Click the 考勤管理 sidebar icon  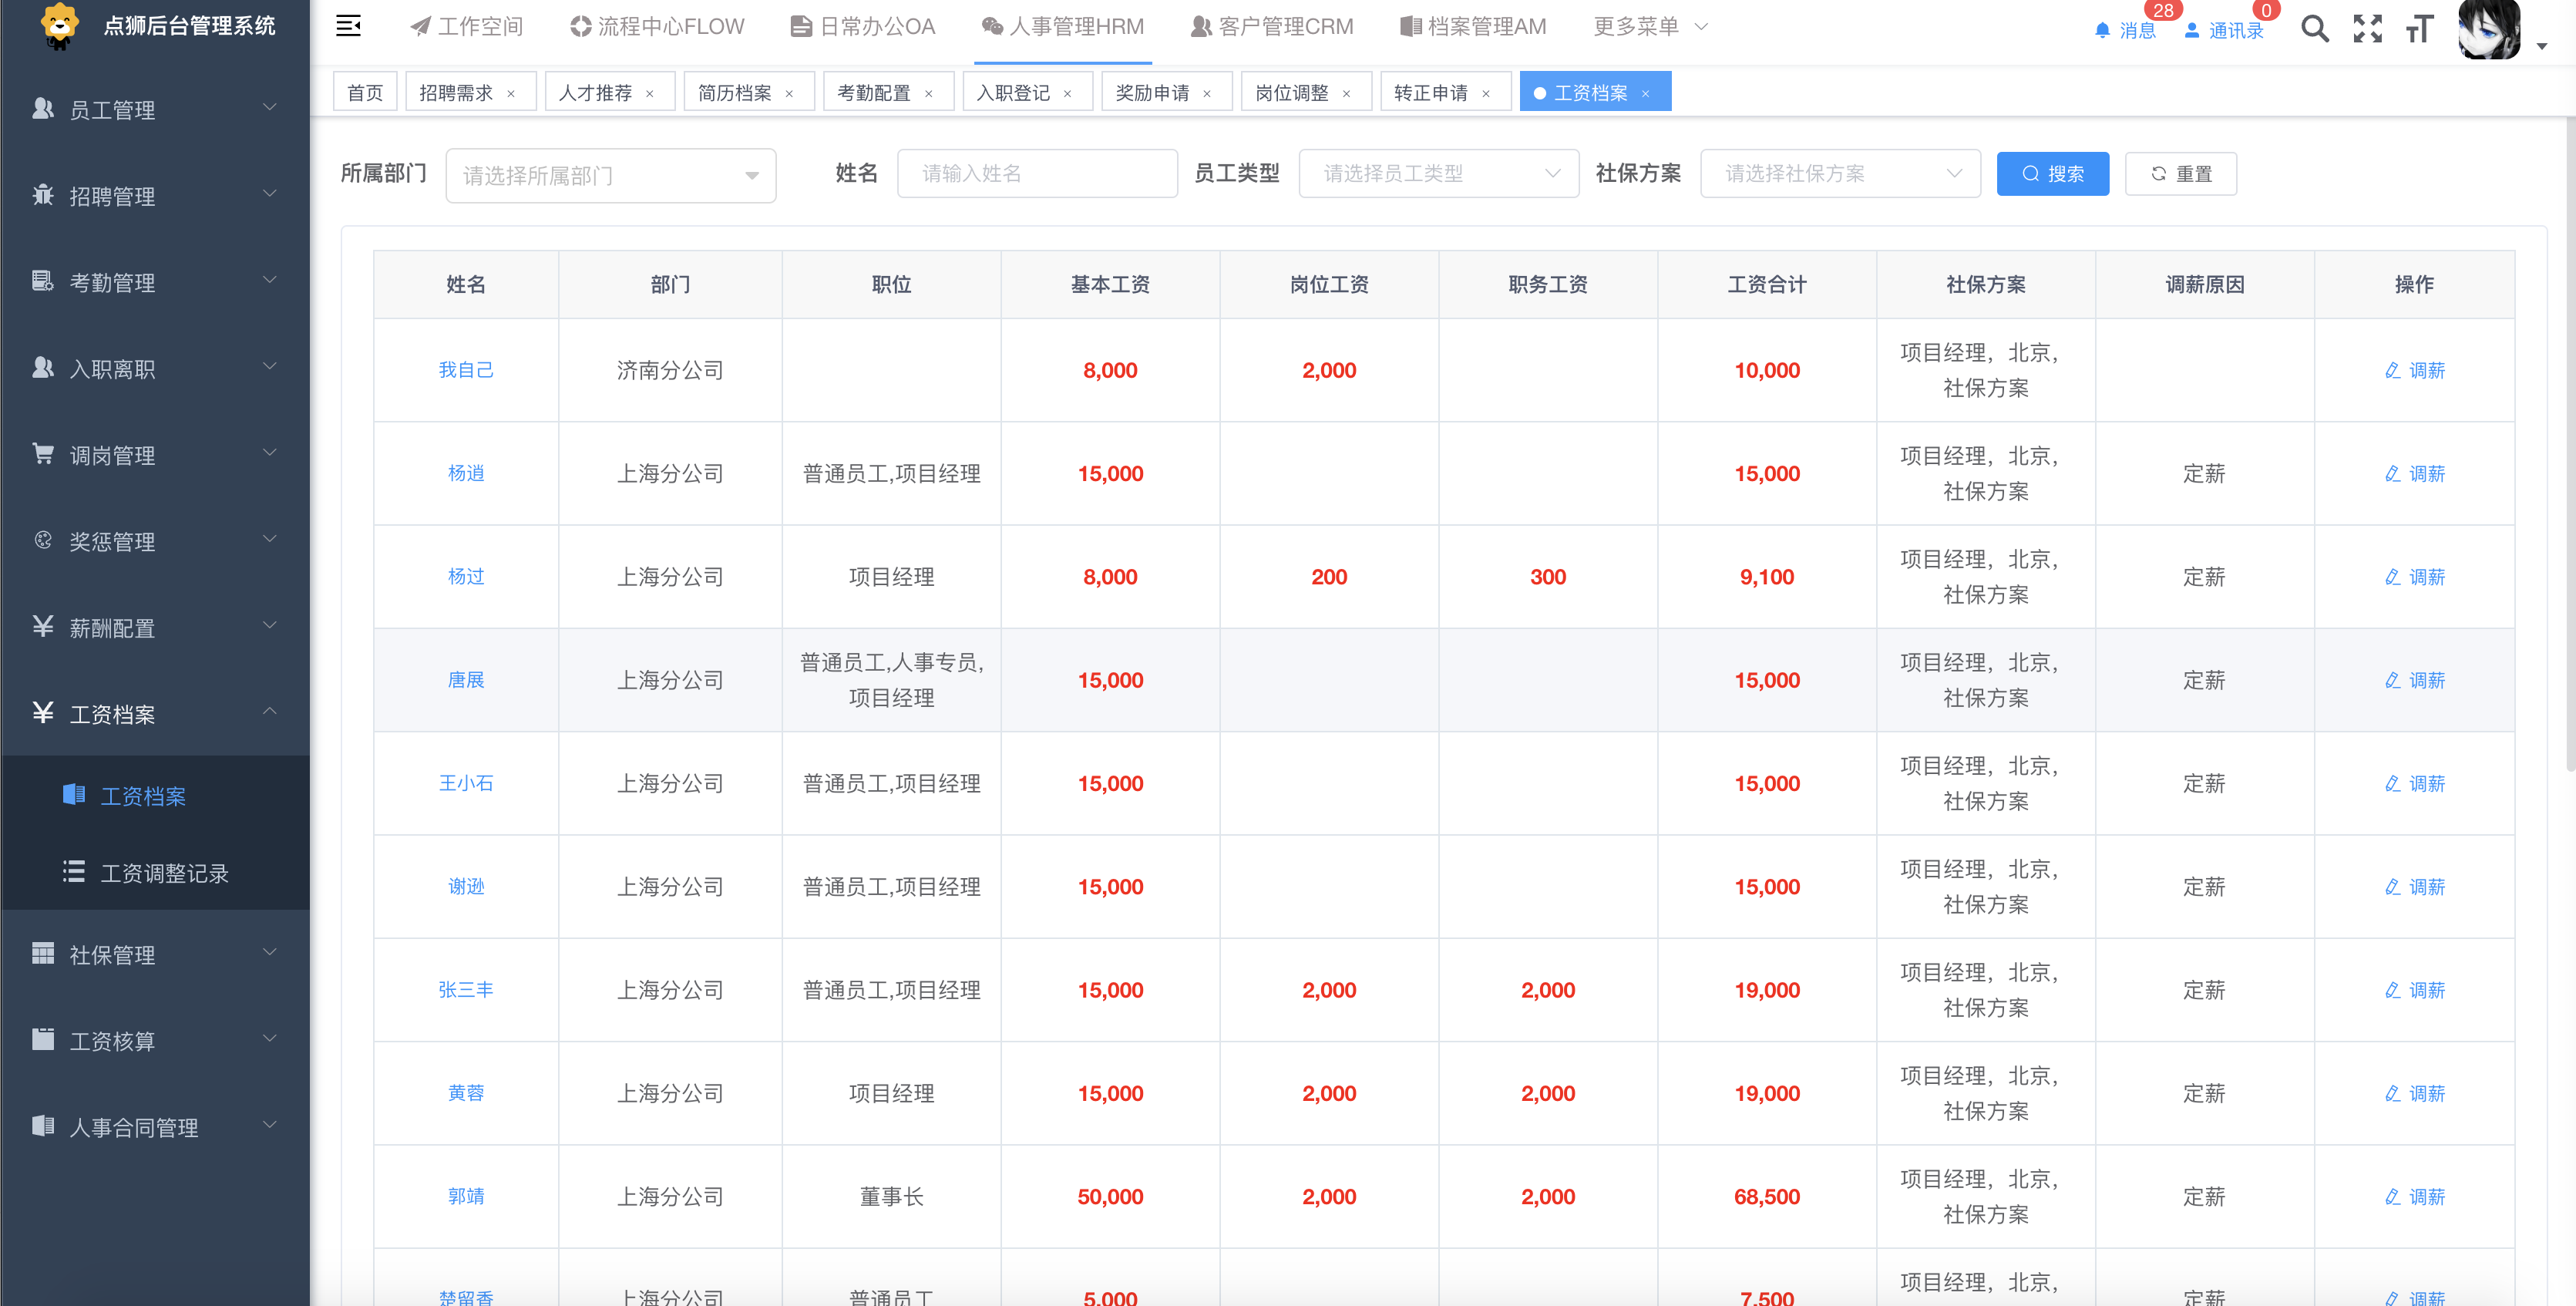click(43, 281)
